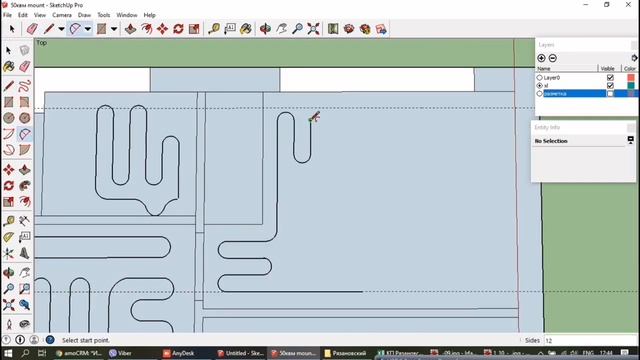The height and width of the screenshot is (360, 640).
Task: Select the Zoom Window tool
Action: click(24, 289)
